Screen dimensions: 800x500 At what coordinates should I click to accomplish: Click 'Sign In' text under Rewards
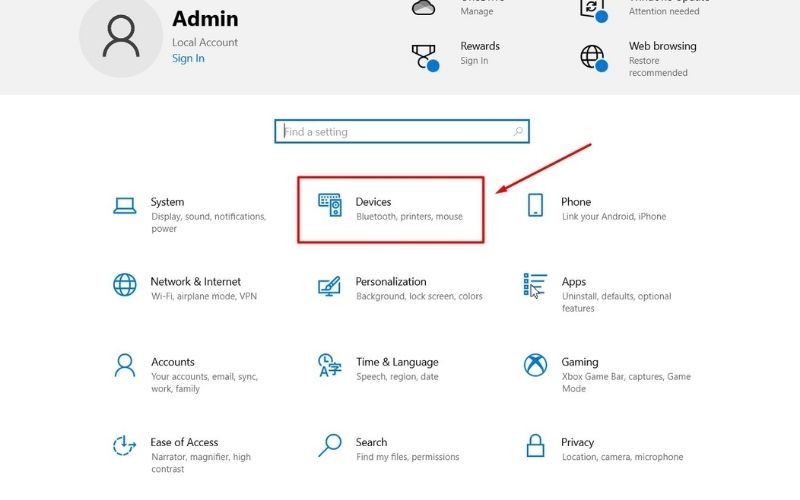click(x=474, y=61)
